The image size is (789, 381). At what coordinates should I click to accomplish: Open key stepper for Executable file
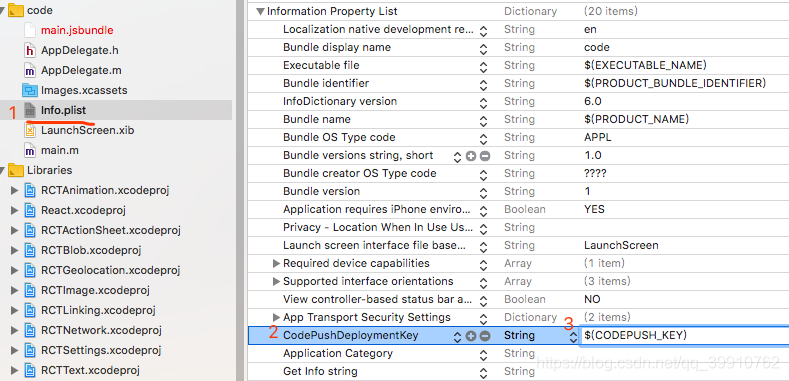point(483,67)
